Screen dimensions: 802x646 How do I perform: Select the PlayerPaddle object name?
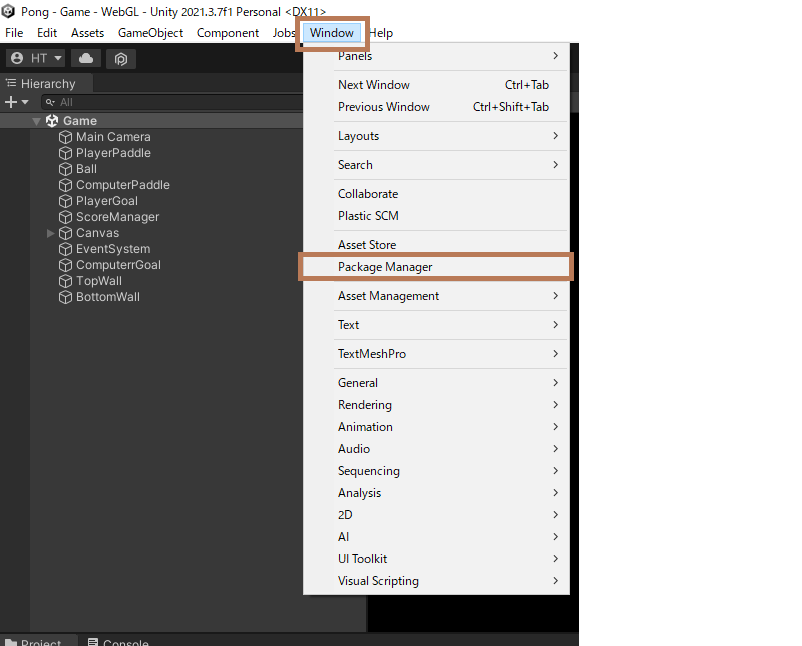[x=113, y=153]
